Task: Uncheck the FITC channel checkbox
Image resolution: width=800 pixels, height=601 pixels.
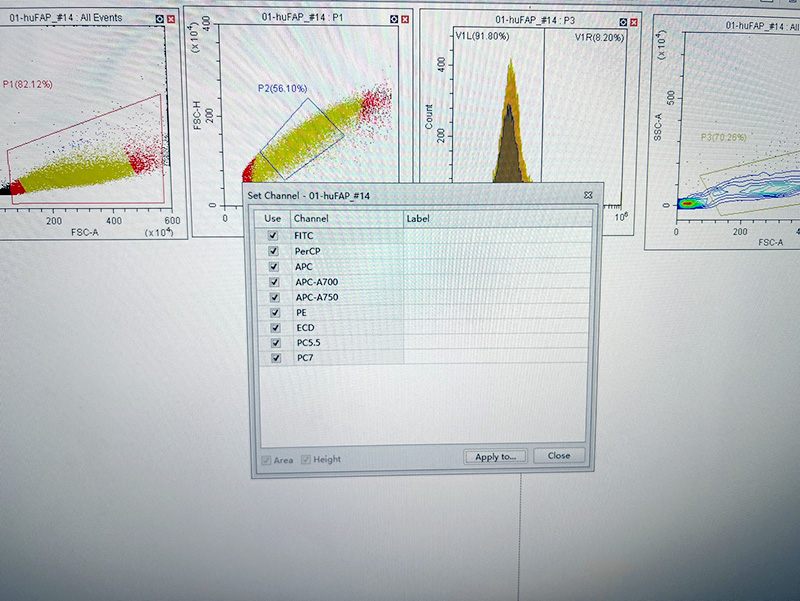Action: [x=273, y=236]
